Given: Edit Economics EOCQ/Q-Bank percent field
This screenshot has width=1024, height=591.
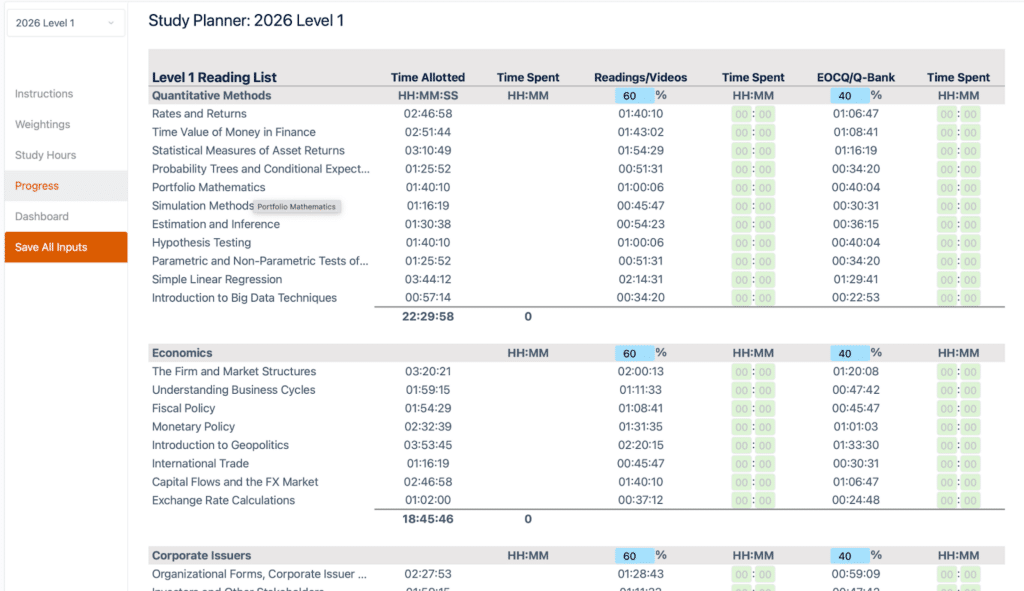Looking at the screenshot, I should pyautogui.click(x=848, y=353).
